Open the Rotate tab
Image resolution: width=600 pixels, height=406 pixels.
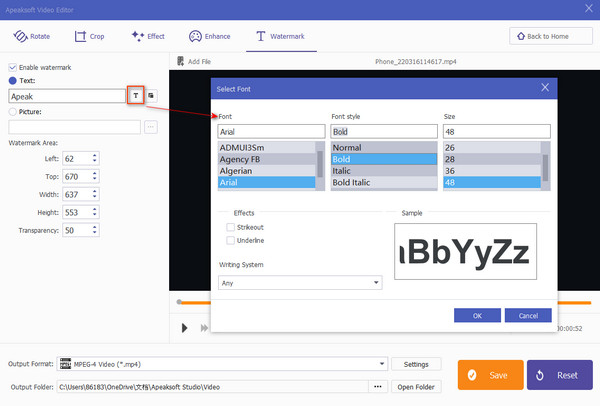(32, 36)
